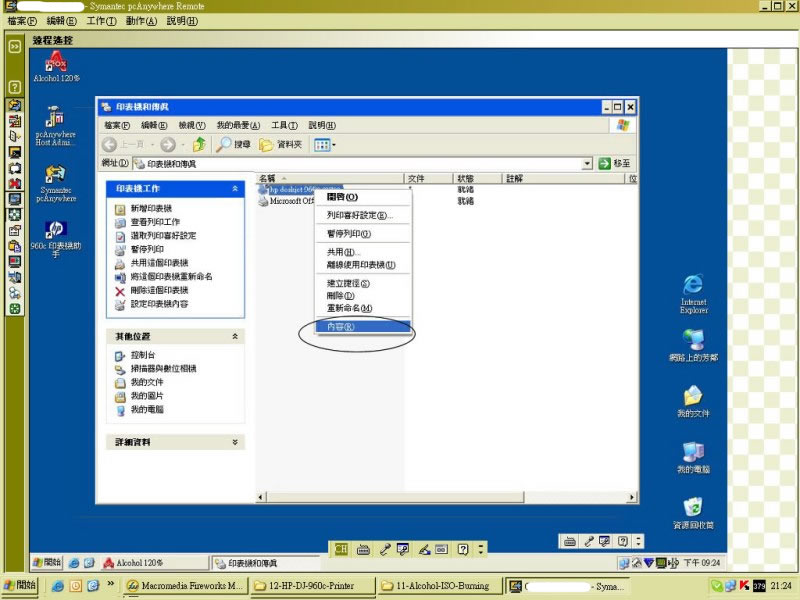Open Internet Explorer icon on remote desktop
The width and height of the screenshot is (800, 600).
click(x=693, y=294)
